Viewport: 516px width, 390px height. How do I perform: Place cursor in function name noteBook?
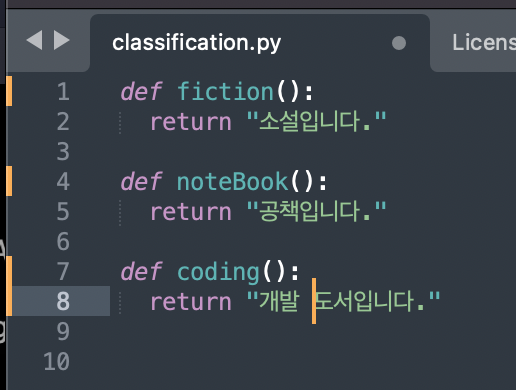[x=232, y=181]
